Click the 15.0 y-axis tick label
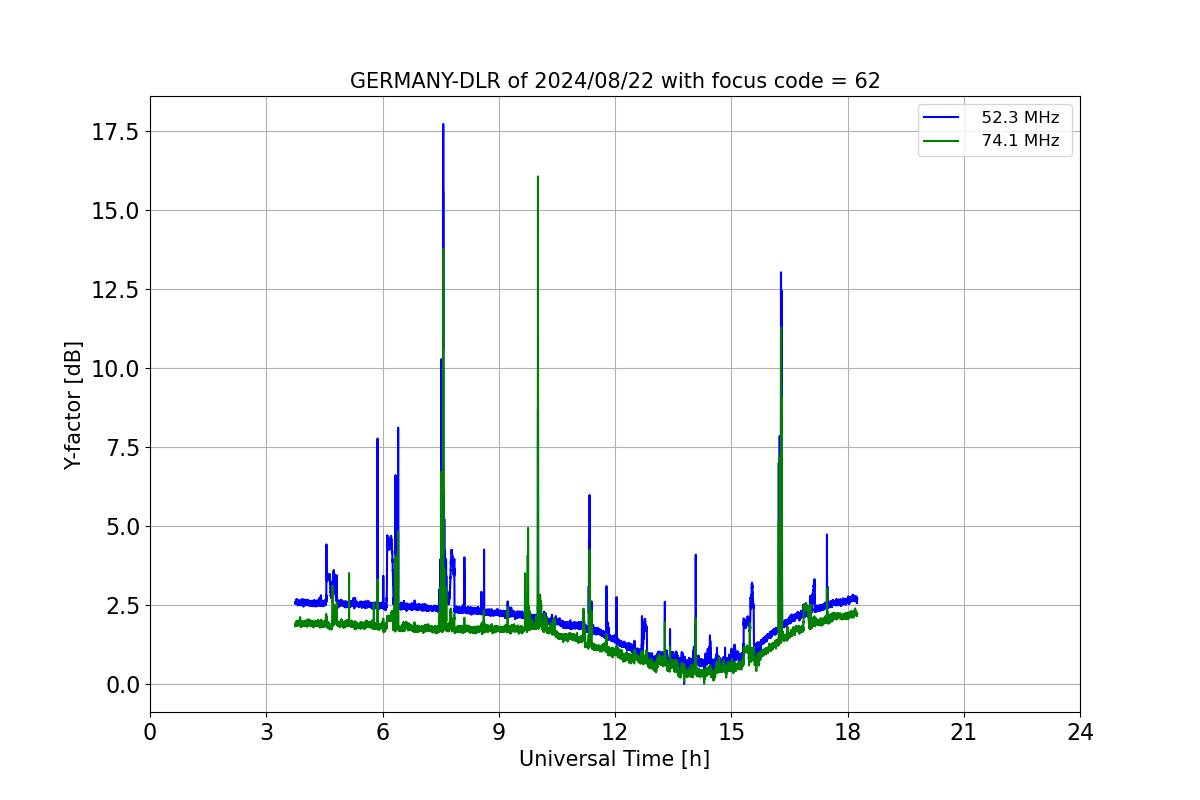Screen dimensions: 1200x800 coord(116,211)
